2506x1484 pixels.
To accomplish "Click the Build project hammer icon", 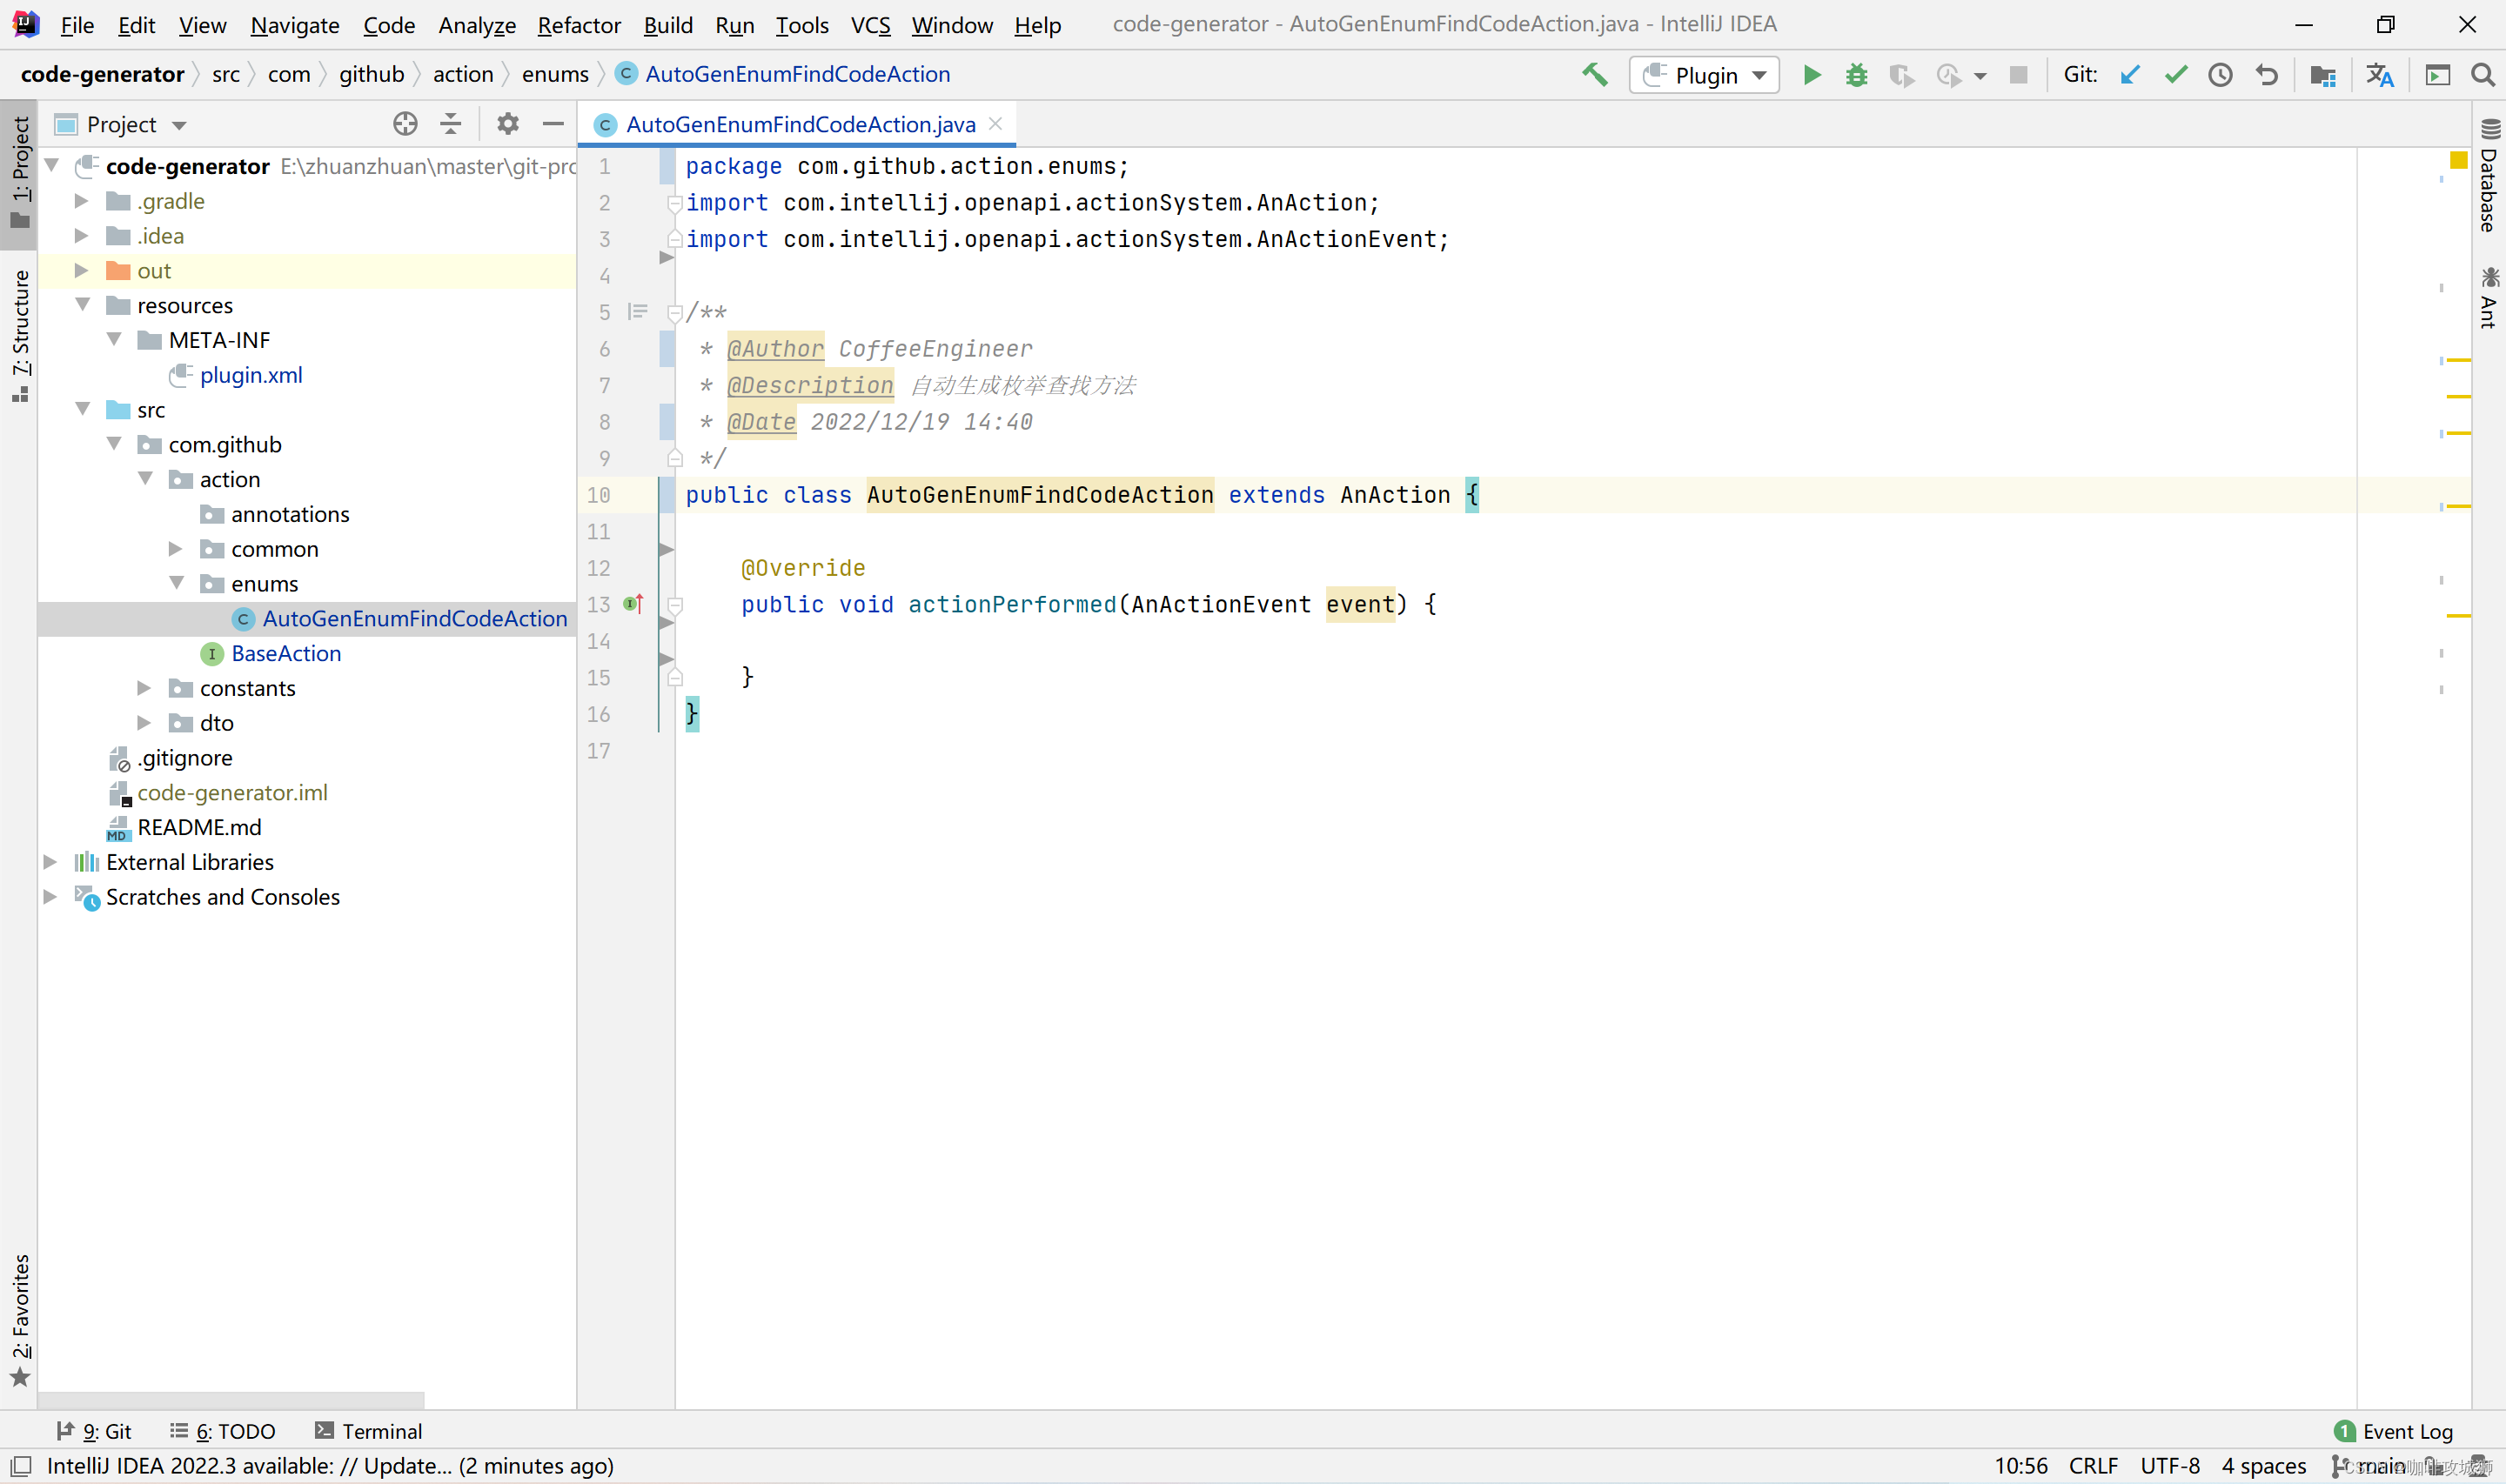I will [x=1594, y=75].
